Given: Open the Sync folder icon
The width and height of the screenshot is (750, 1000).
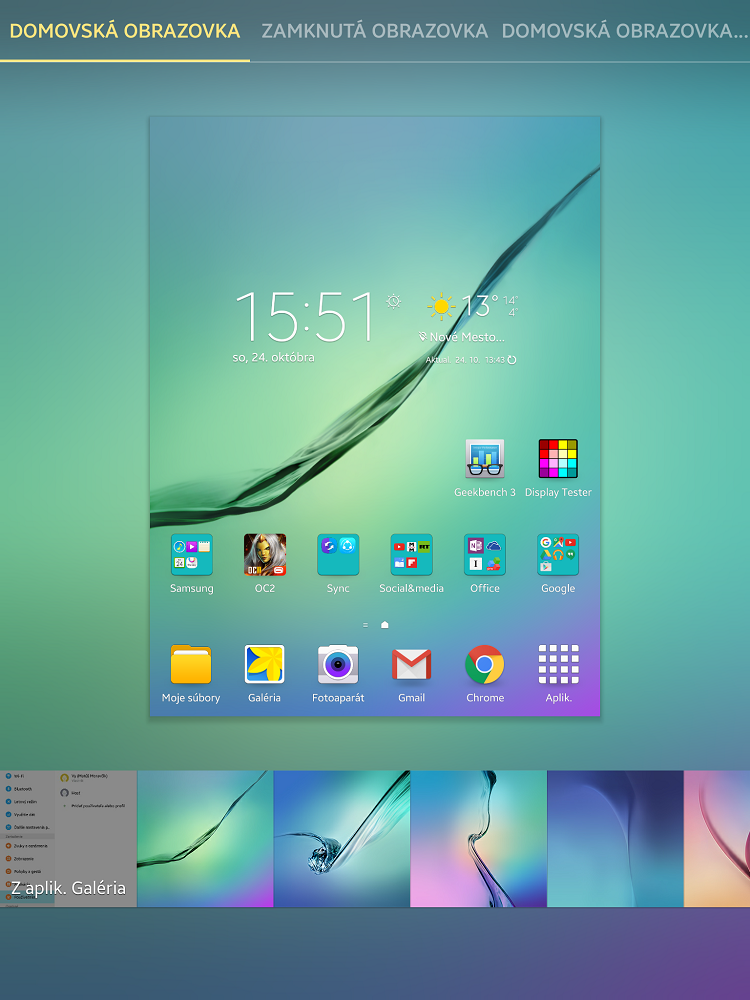Looking at the screenshot, I should [x=338, y=555].
